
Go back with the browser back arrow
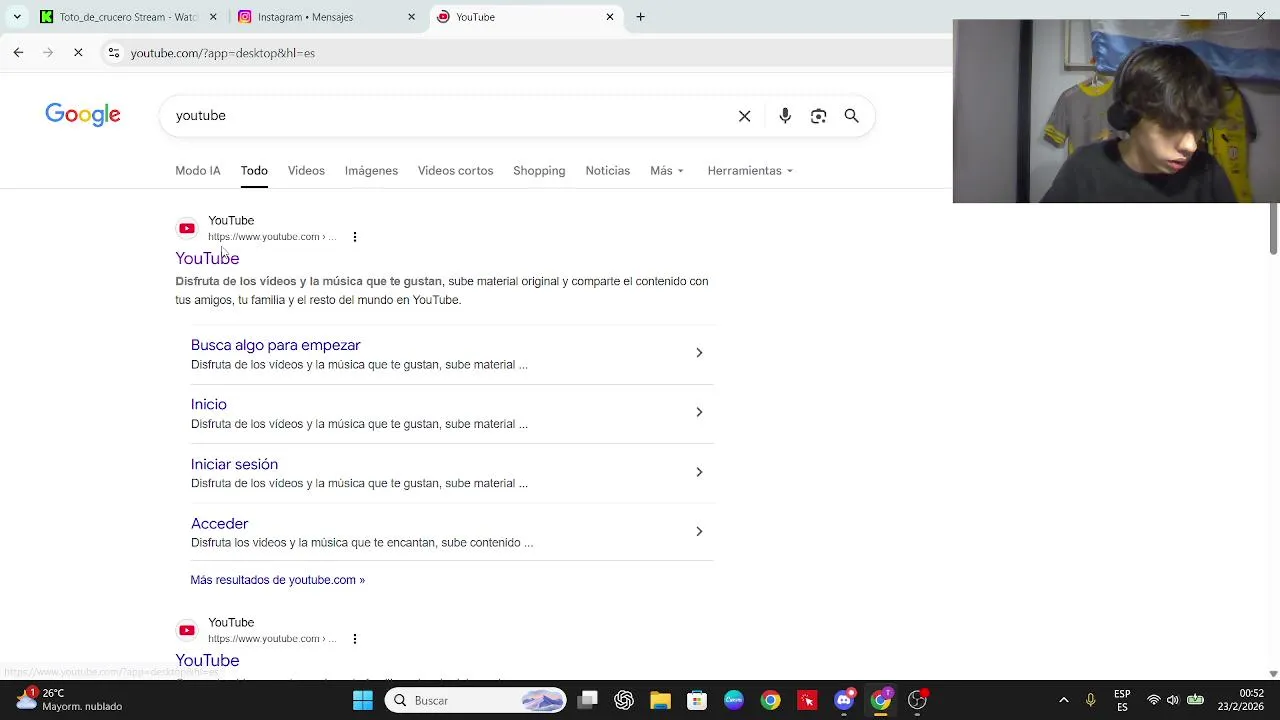pos(18,52)
